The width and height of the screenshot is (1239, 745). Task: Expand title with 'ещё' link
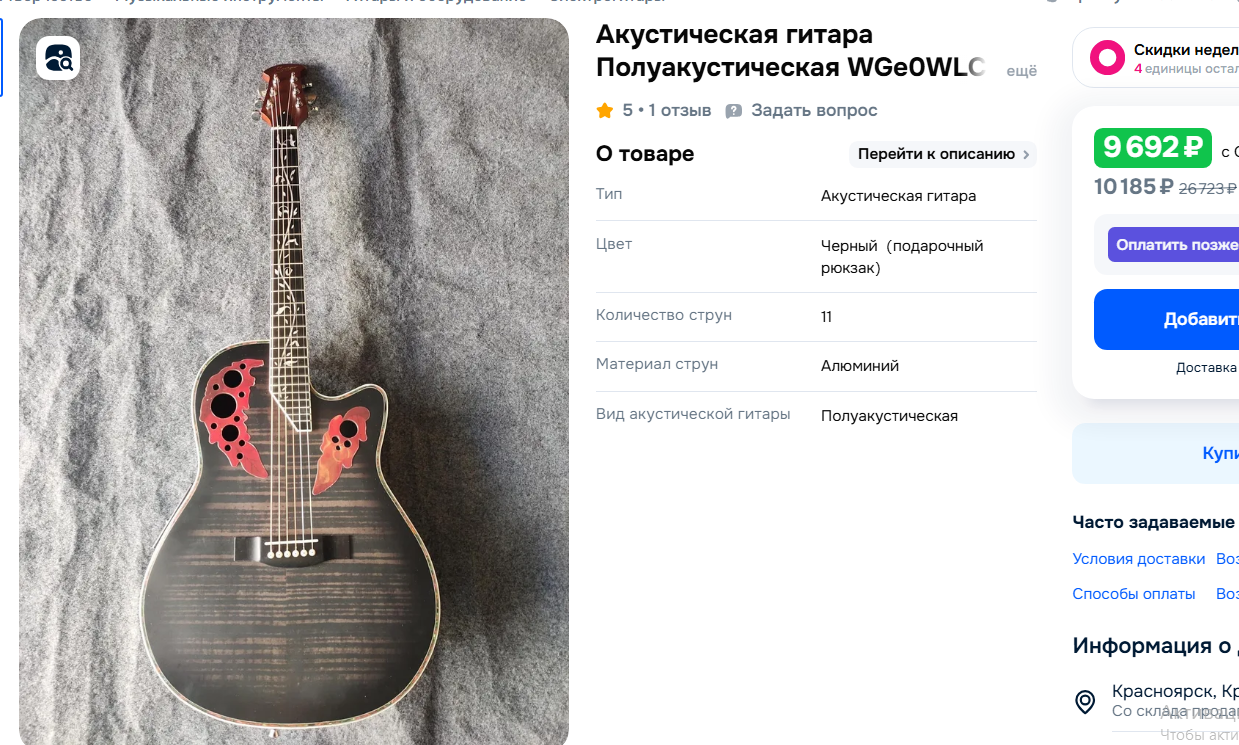pos(1021,71)
